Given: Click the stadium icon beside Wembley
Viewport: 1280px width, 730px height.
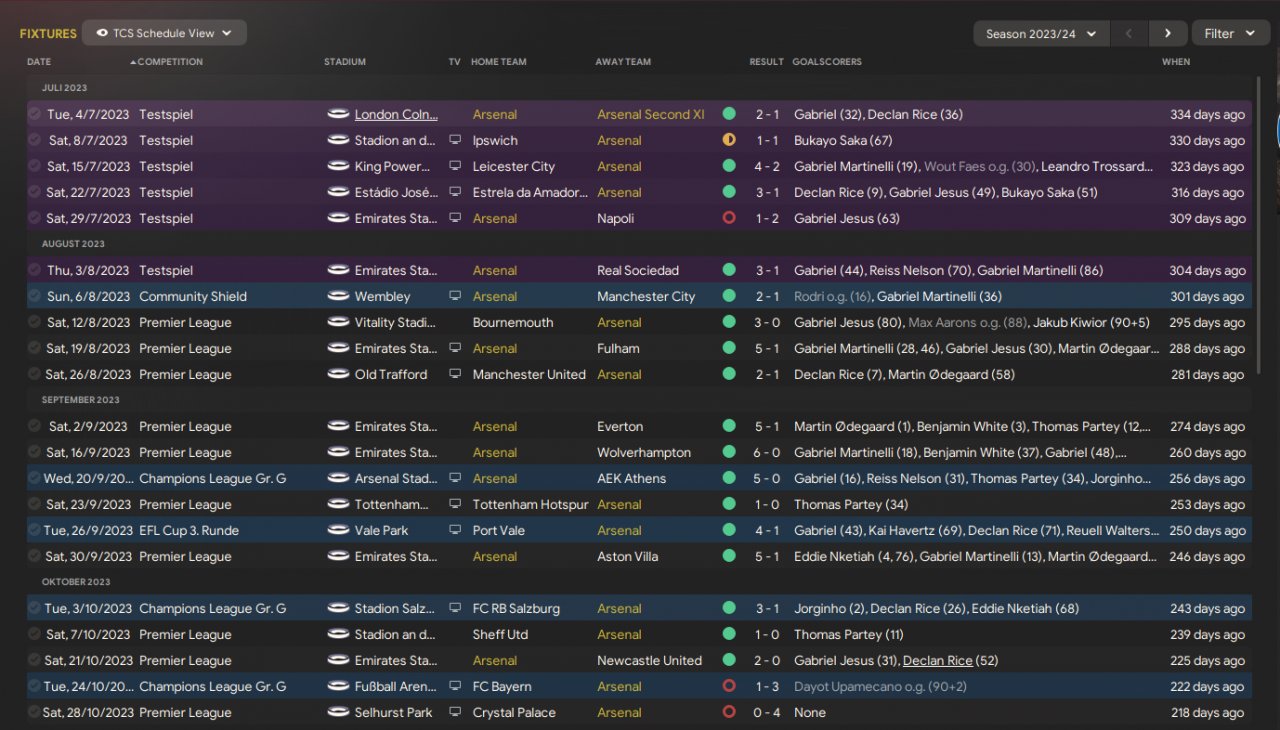Looking at the screenshot, I should (338, 297).
